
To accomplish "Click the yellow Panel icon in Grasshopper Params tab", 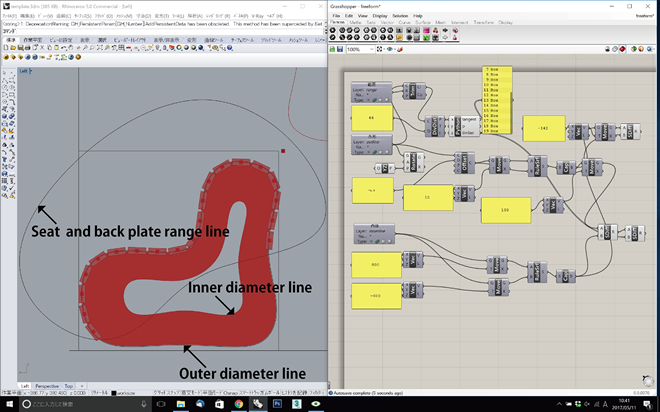I will pos(399,37).
